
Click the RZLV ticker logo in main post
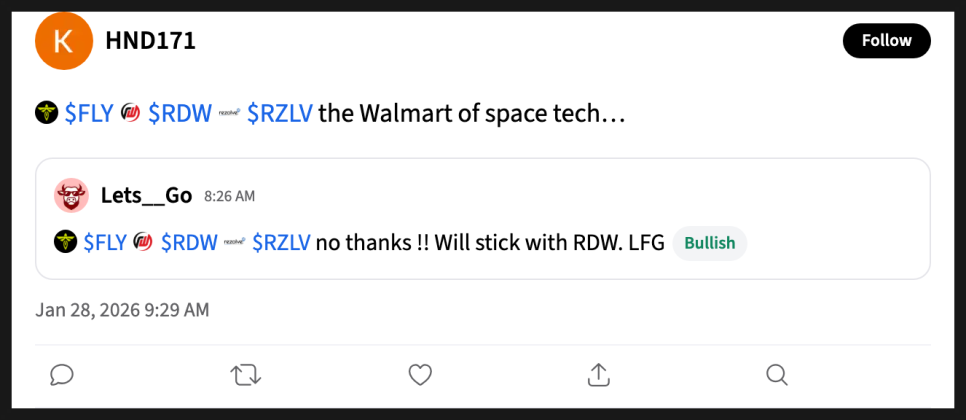[x=229, y=113]
